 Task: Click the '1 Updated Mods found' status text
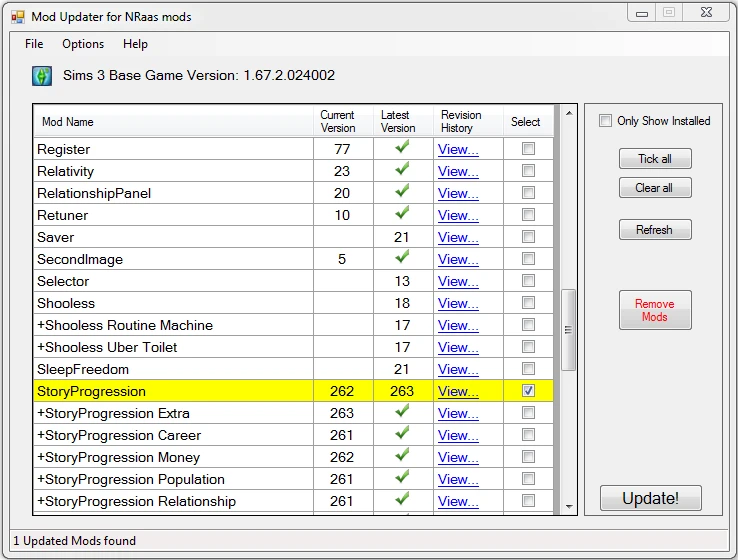tap(74, 541)
